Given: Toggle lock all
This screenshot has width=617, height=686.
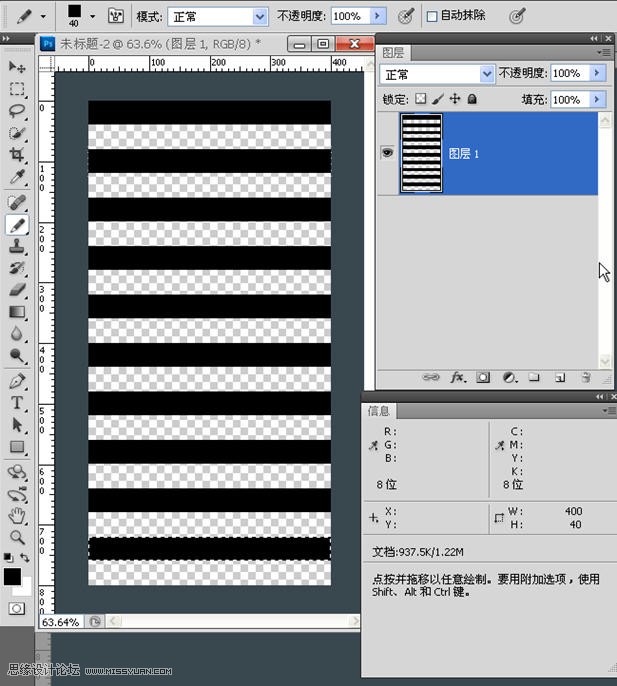Looking at the screenshot, I should 472,99.
